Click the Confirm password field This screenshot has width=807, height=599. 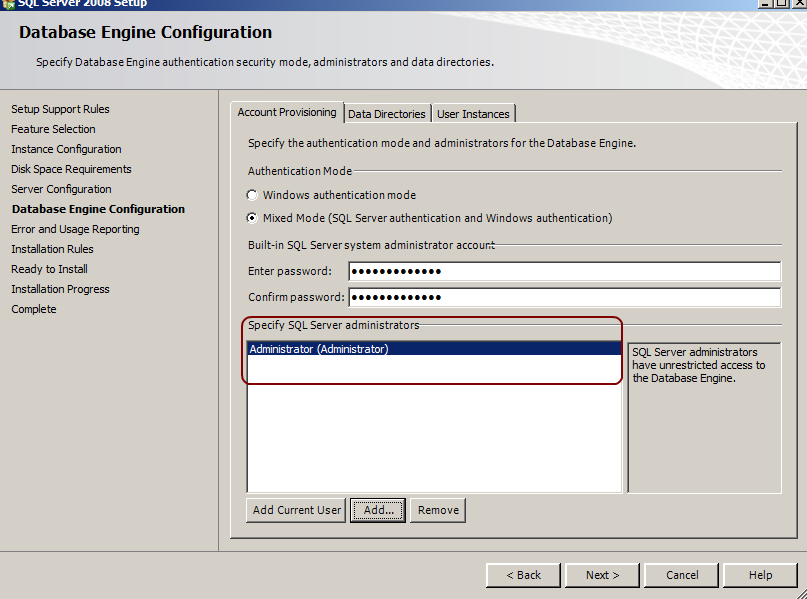click(564, 297)
